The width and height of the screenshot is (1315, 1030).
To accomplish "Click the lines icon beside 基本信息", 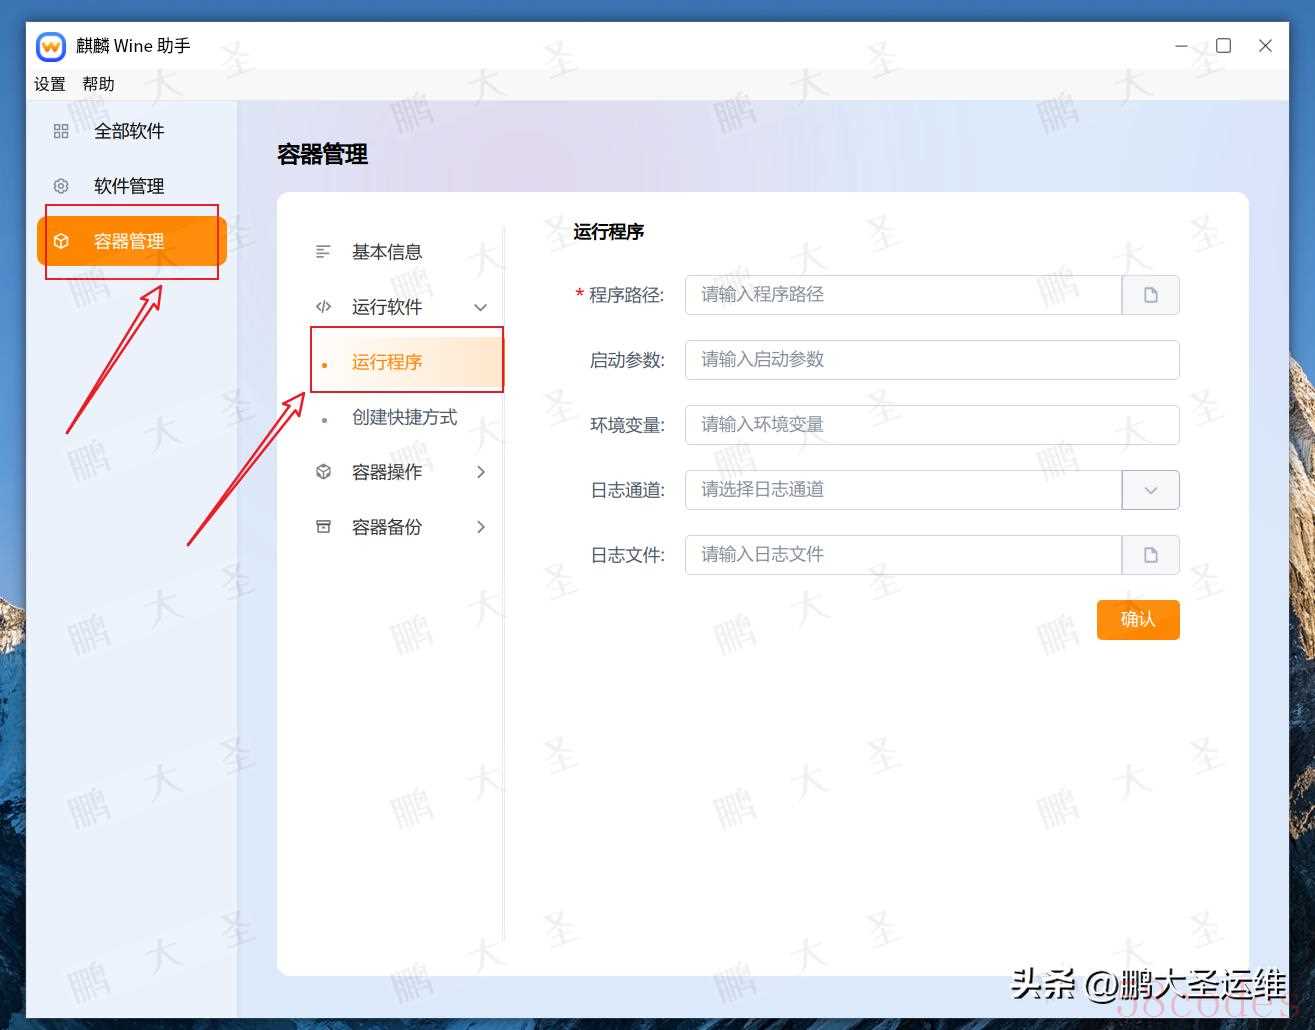I will click(x=323, y=252).
